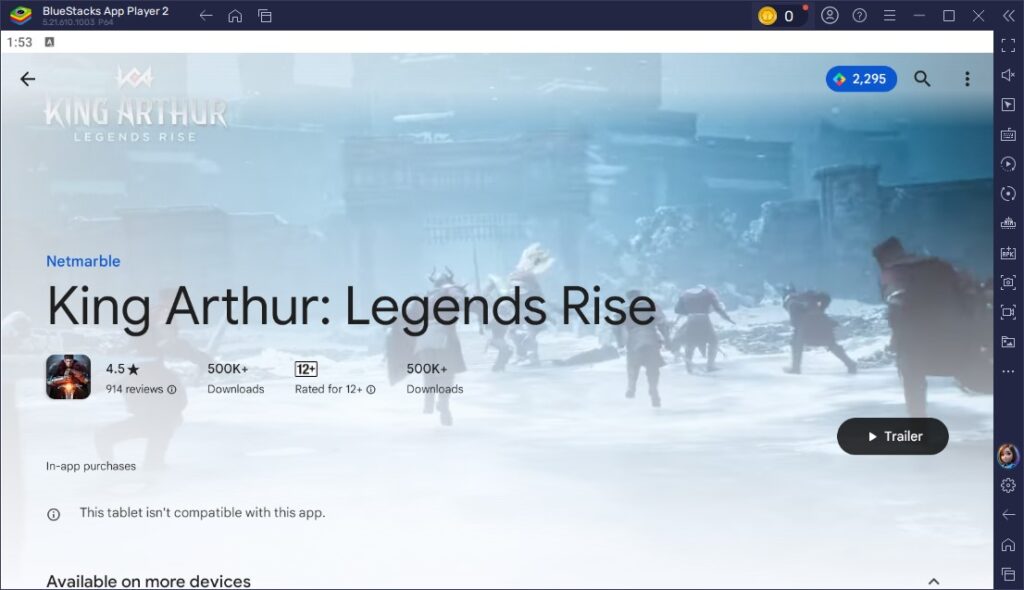Play the Trailer for King Arthur
Viewport: 1024px width, 590px height.
(892, 436)
